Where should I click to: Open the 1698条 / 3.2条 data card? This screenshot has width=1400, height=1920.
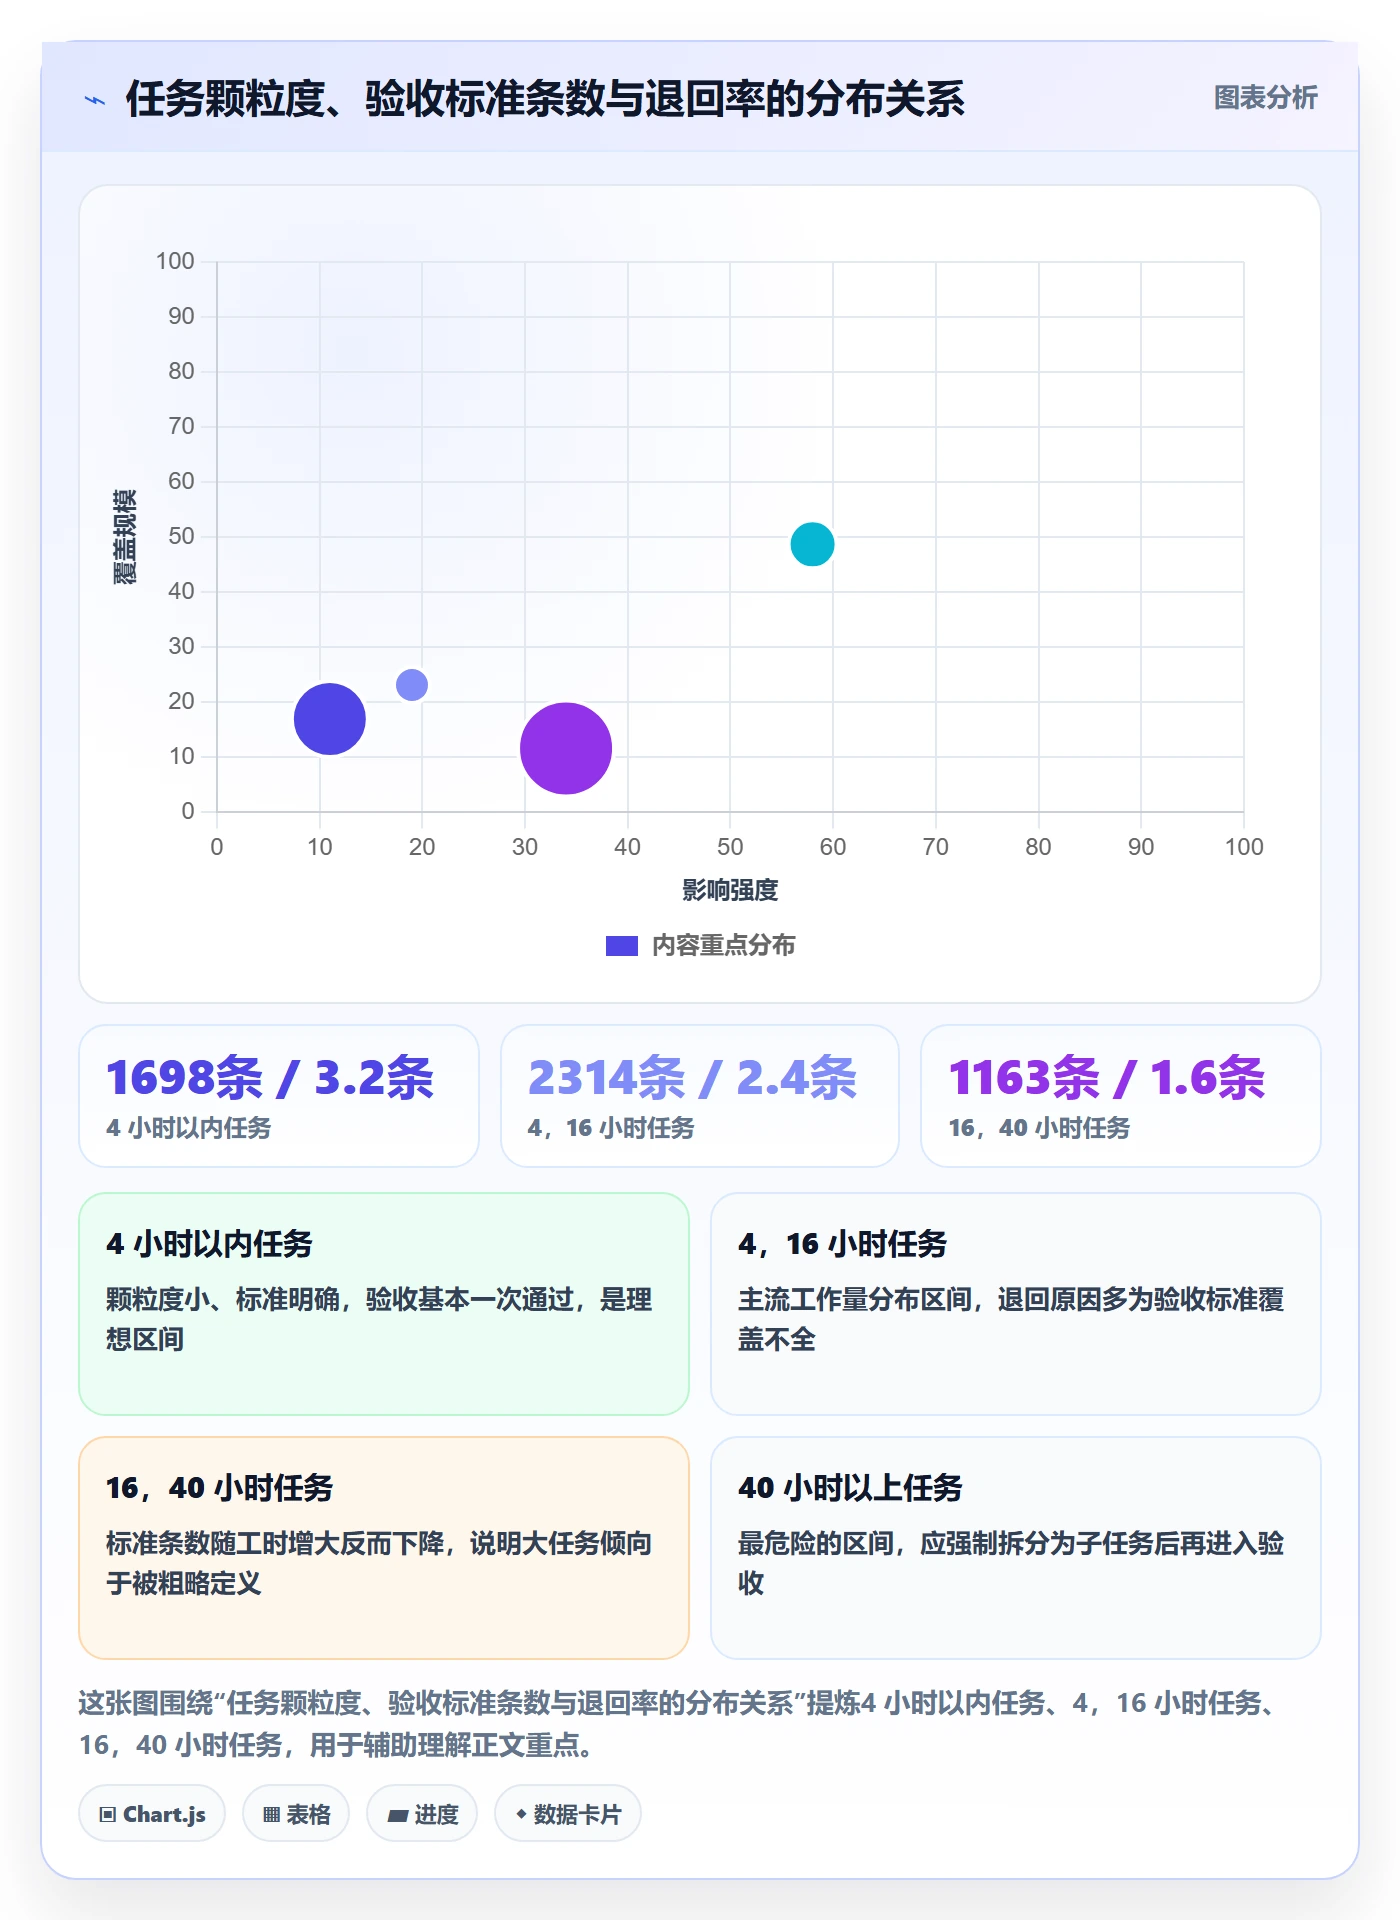coord(279,1096)
